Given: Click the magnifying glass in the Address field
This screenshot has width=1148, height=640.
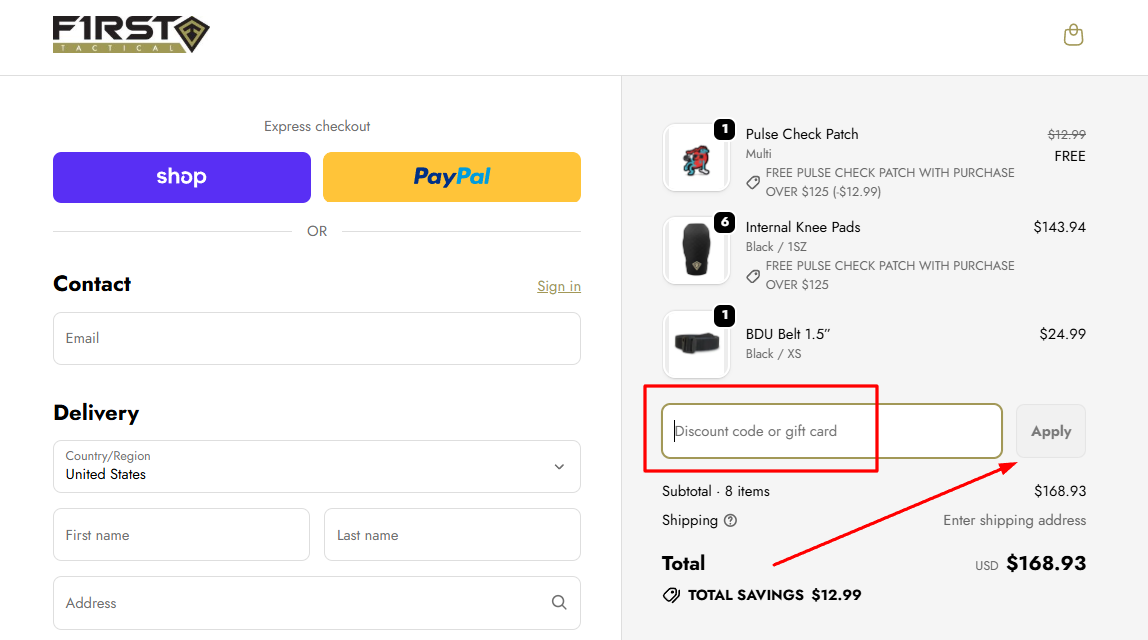Looking at the screenshot, I should [x=558, y=603].
